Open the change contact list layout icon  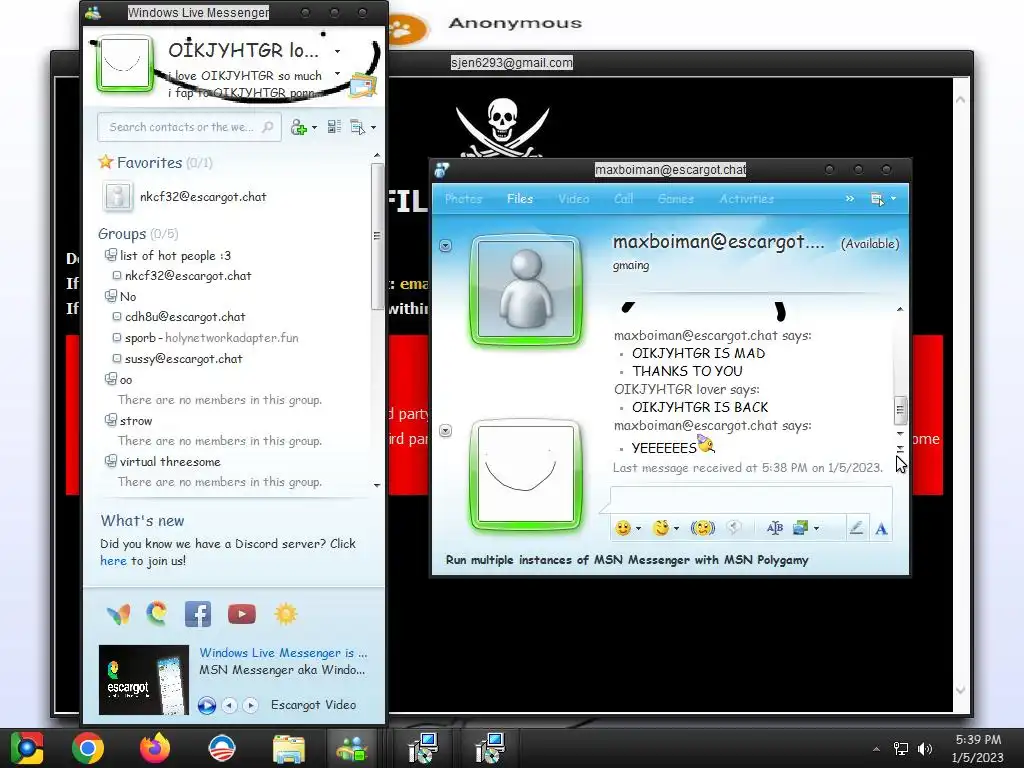(334, 127)
